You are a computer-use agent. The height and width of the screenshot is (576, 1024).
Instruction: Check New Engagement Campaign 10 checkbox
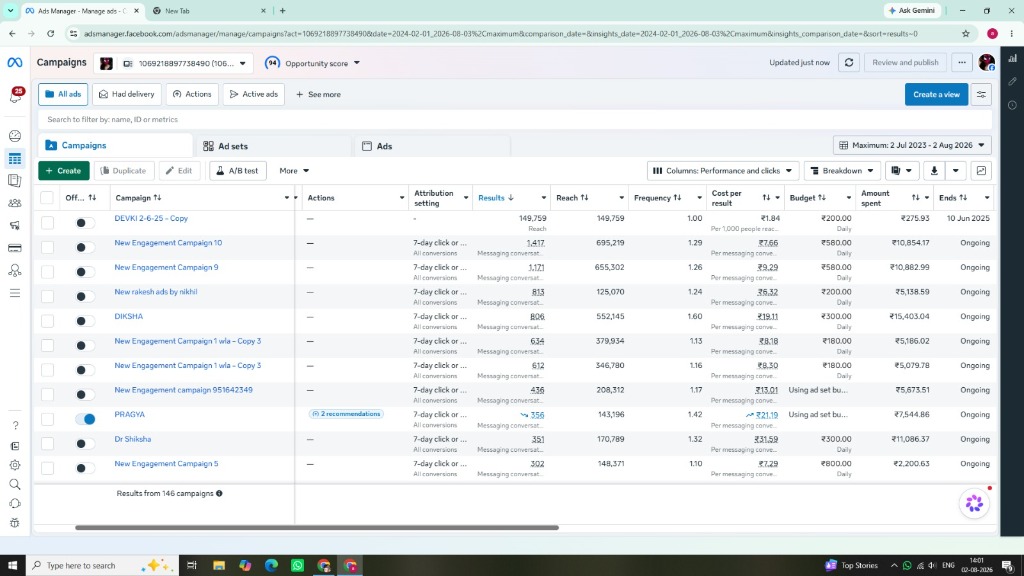48,248
